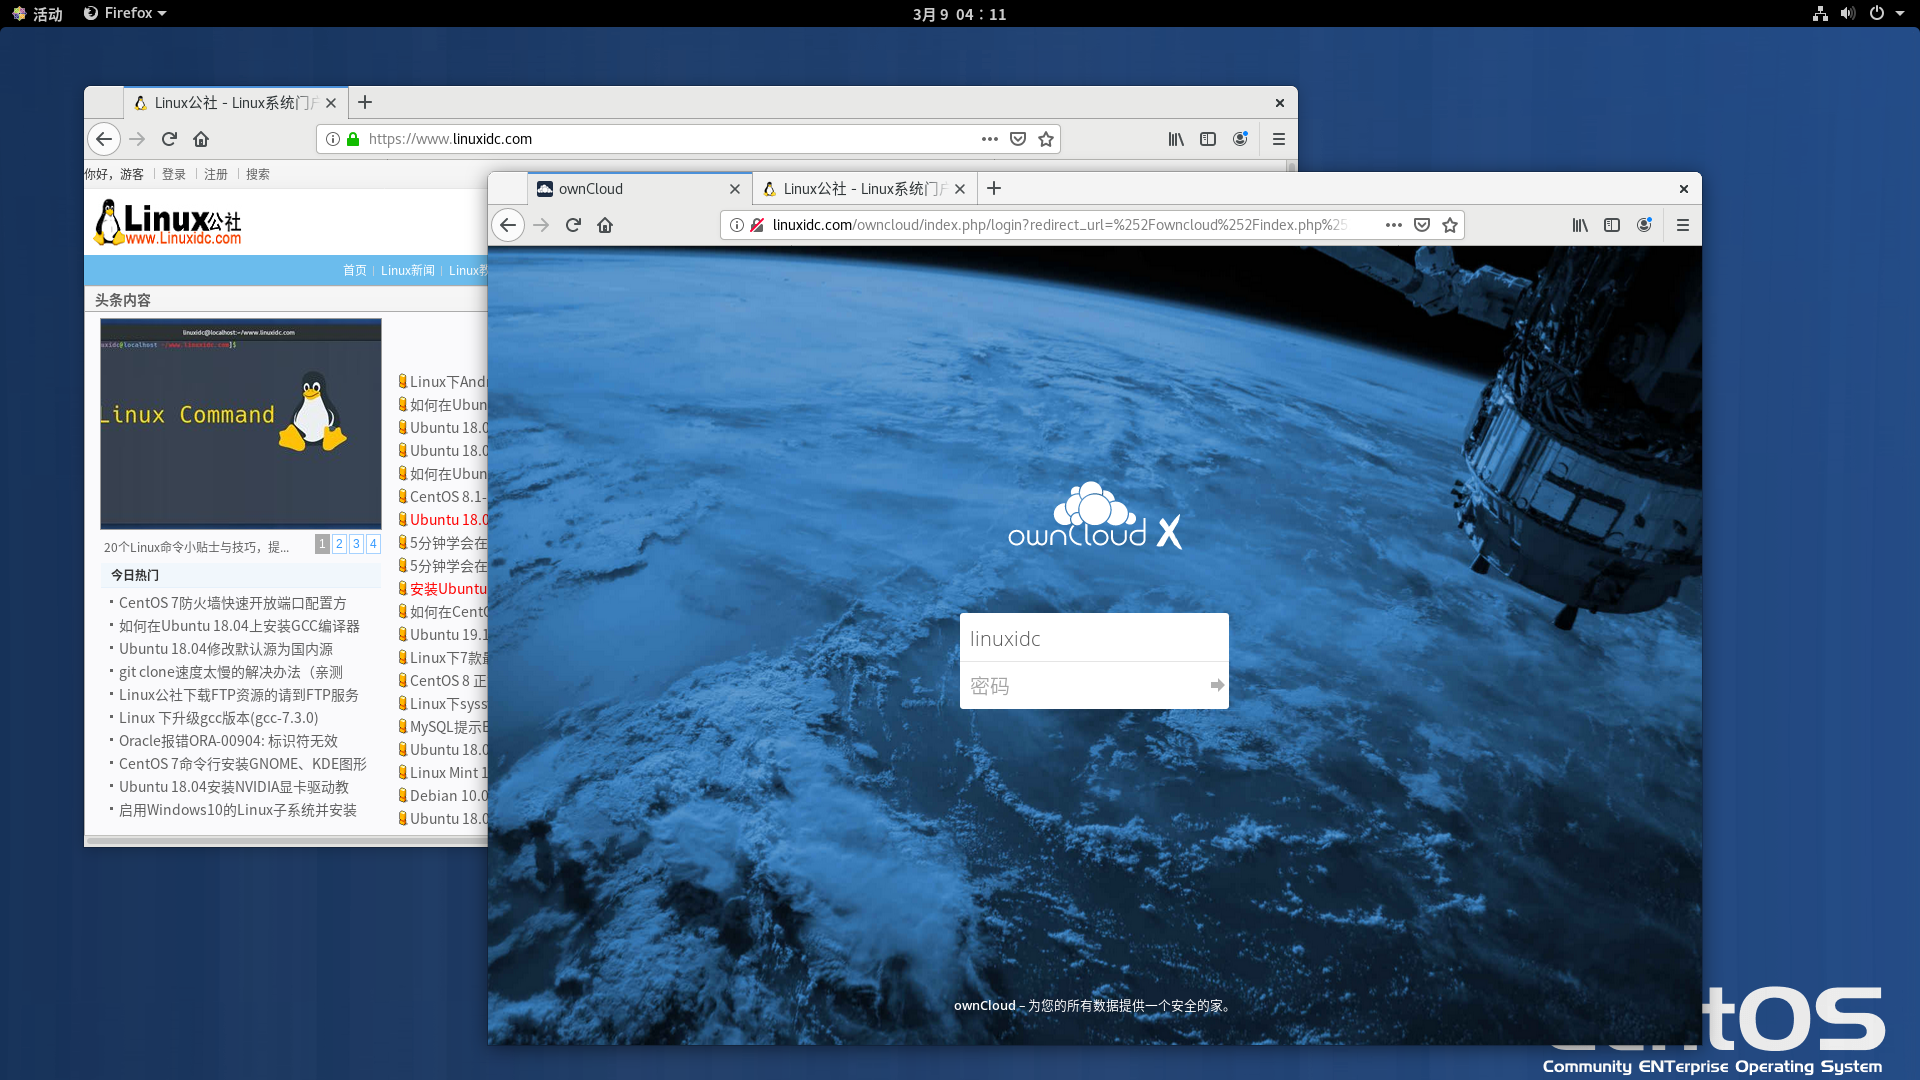1920x1080 pixels.
Task: Close Linux公社 tab in front window
Action: coord(960,189)
